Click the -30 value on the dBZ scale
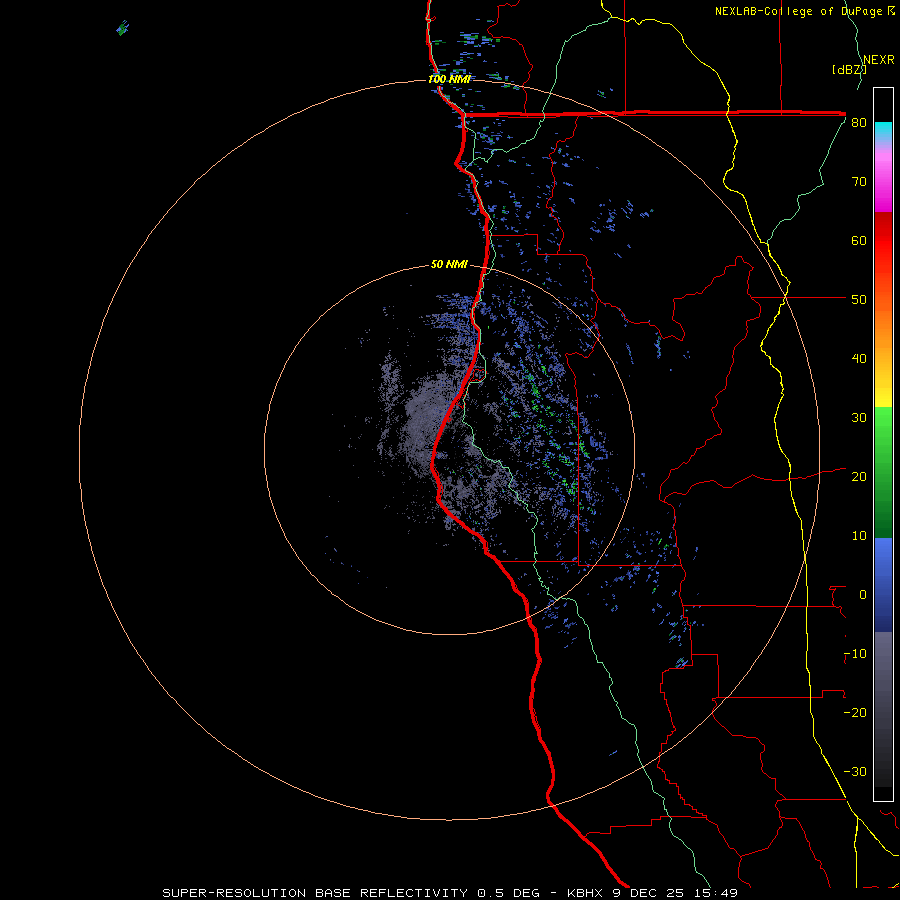Screen dimensions: 900x900 point(855,771)
